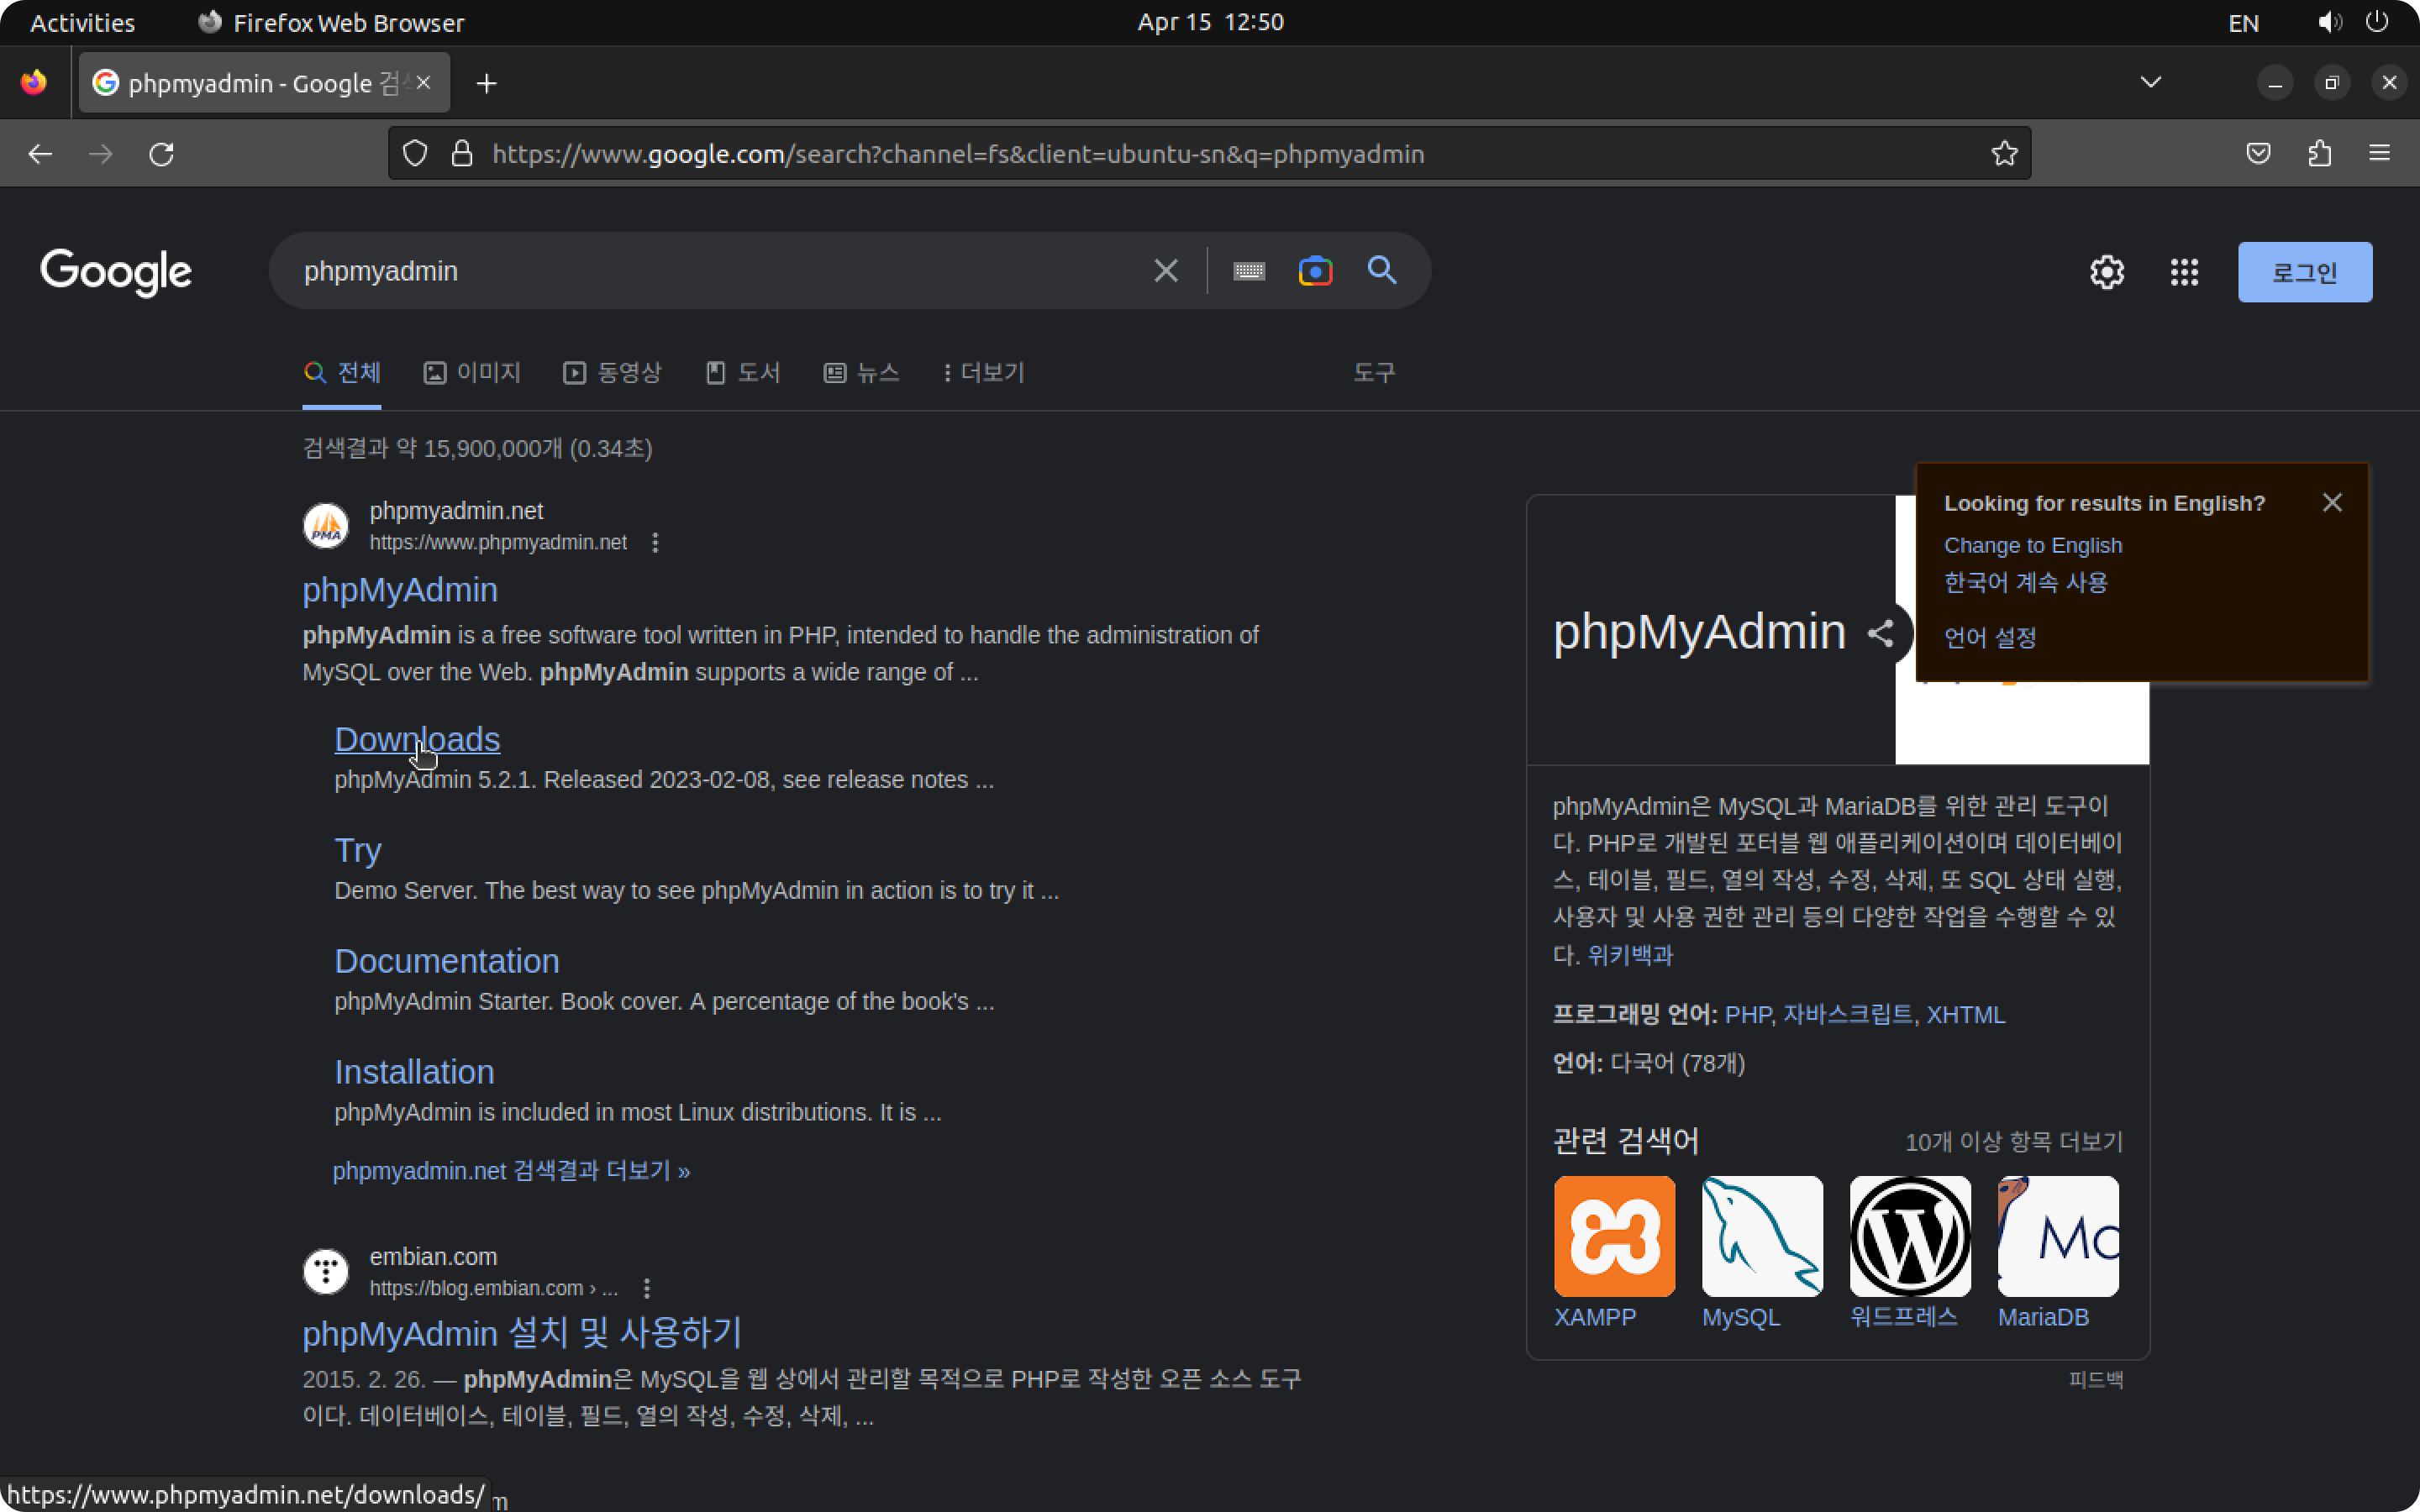Open the system volume speaker icon
Viewport: 2420px width, 1512px height.
tap(2329, 22)
